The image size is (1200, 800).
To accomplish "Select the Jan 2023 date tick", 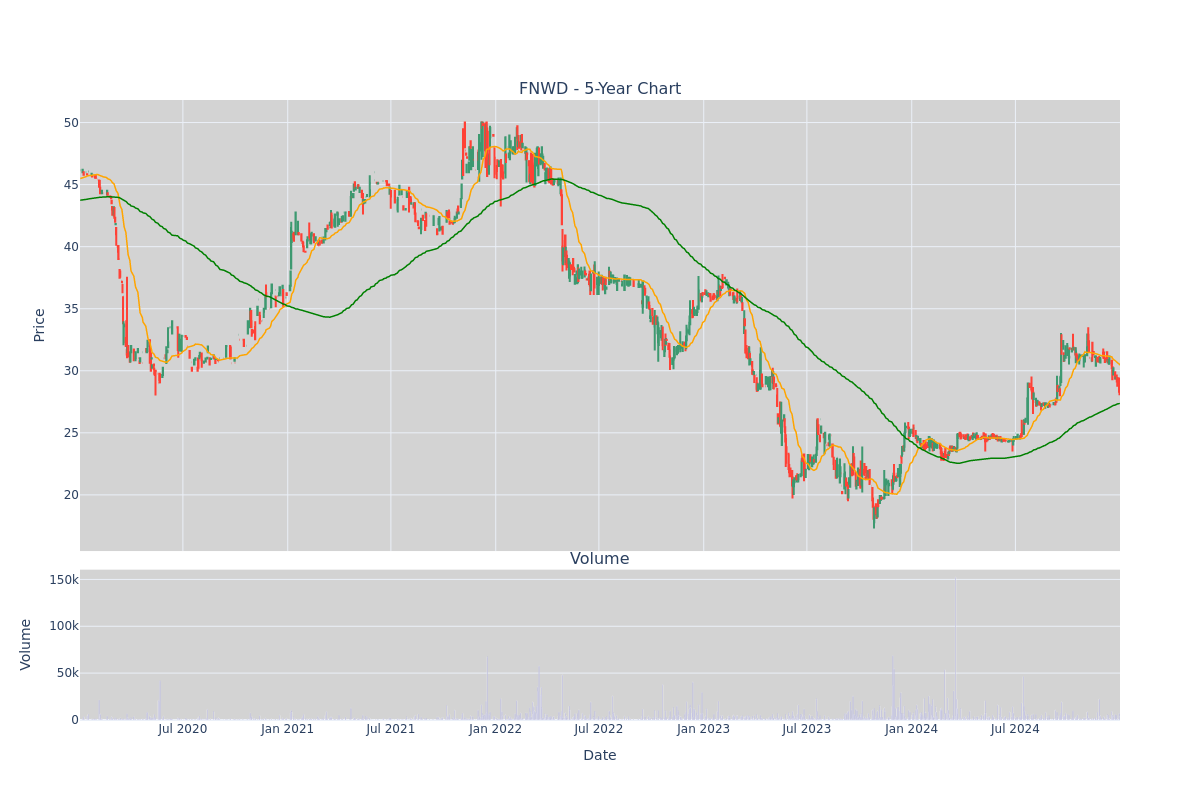I will (703, 729).
